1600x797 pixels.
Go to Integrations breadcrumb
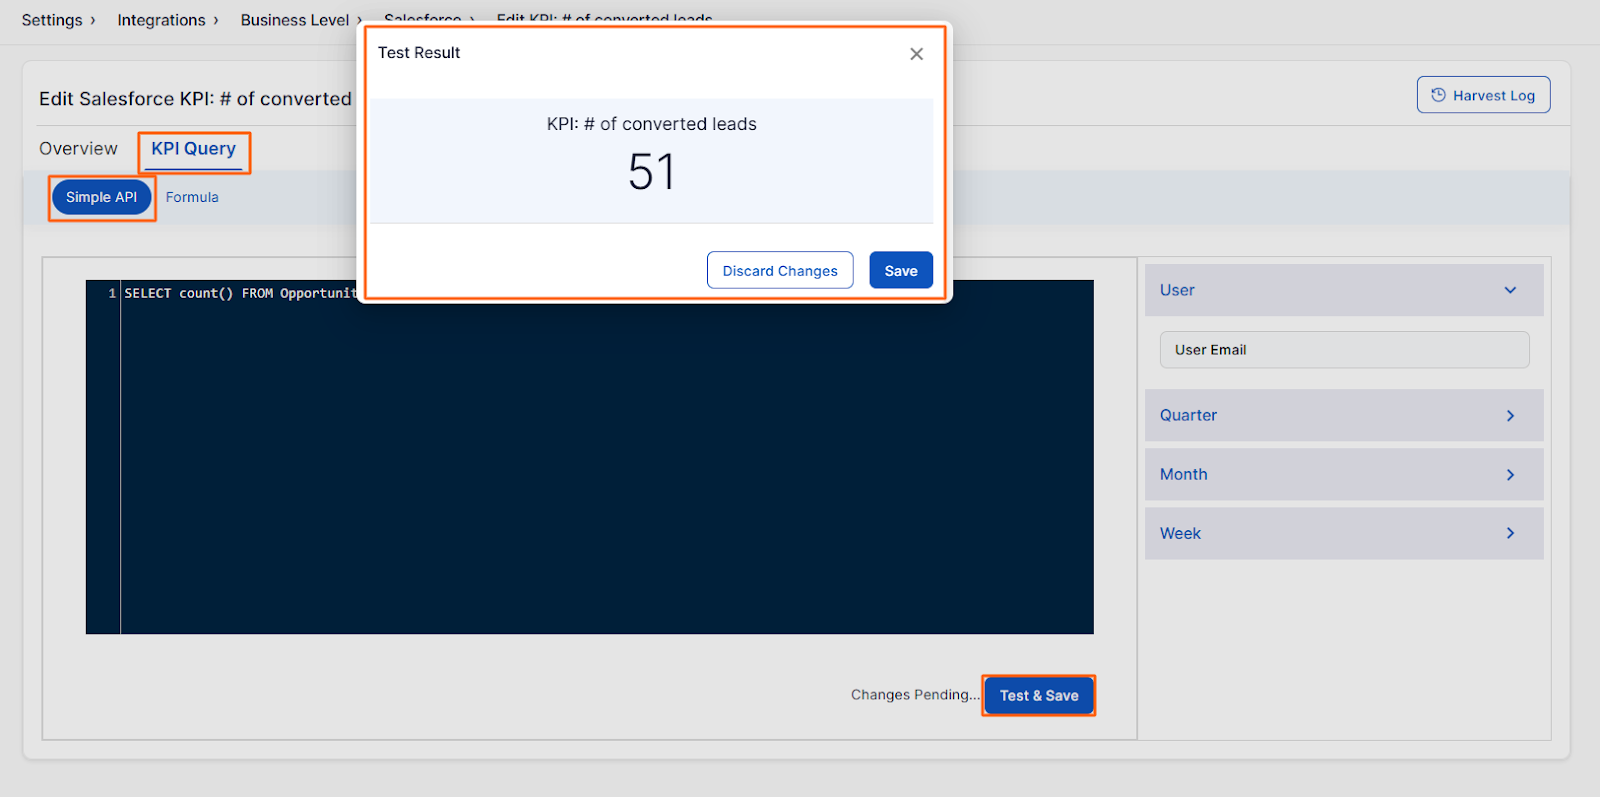coord(161,20)
